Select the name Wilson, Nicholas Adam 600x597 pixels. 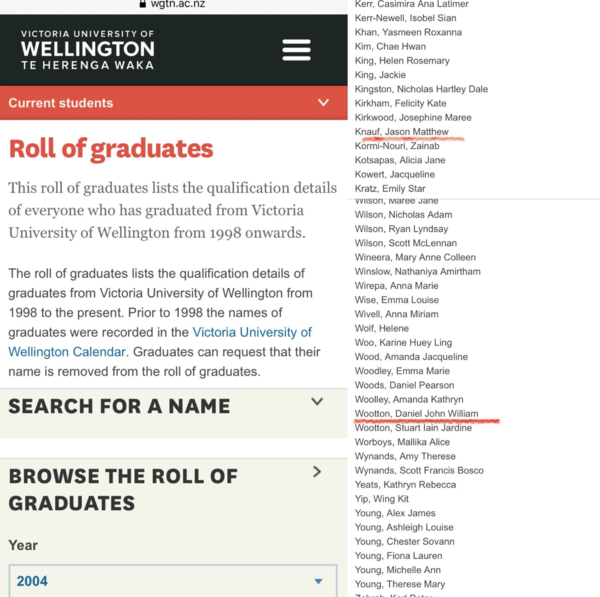pos(403,214)
